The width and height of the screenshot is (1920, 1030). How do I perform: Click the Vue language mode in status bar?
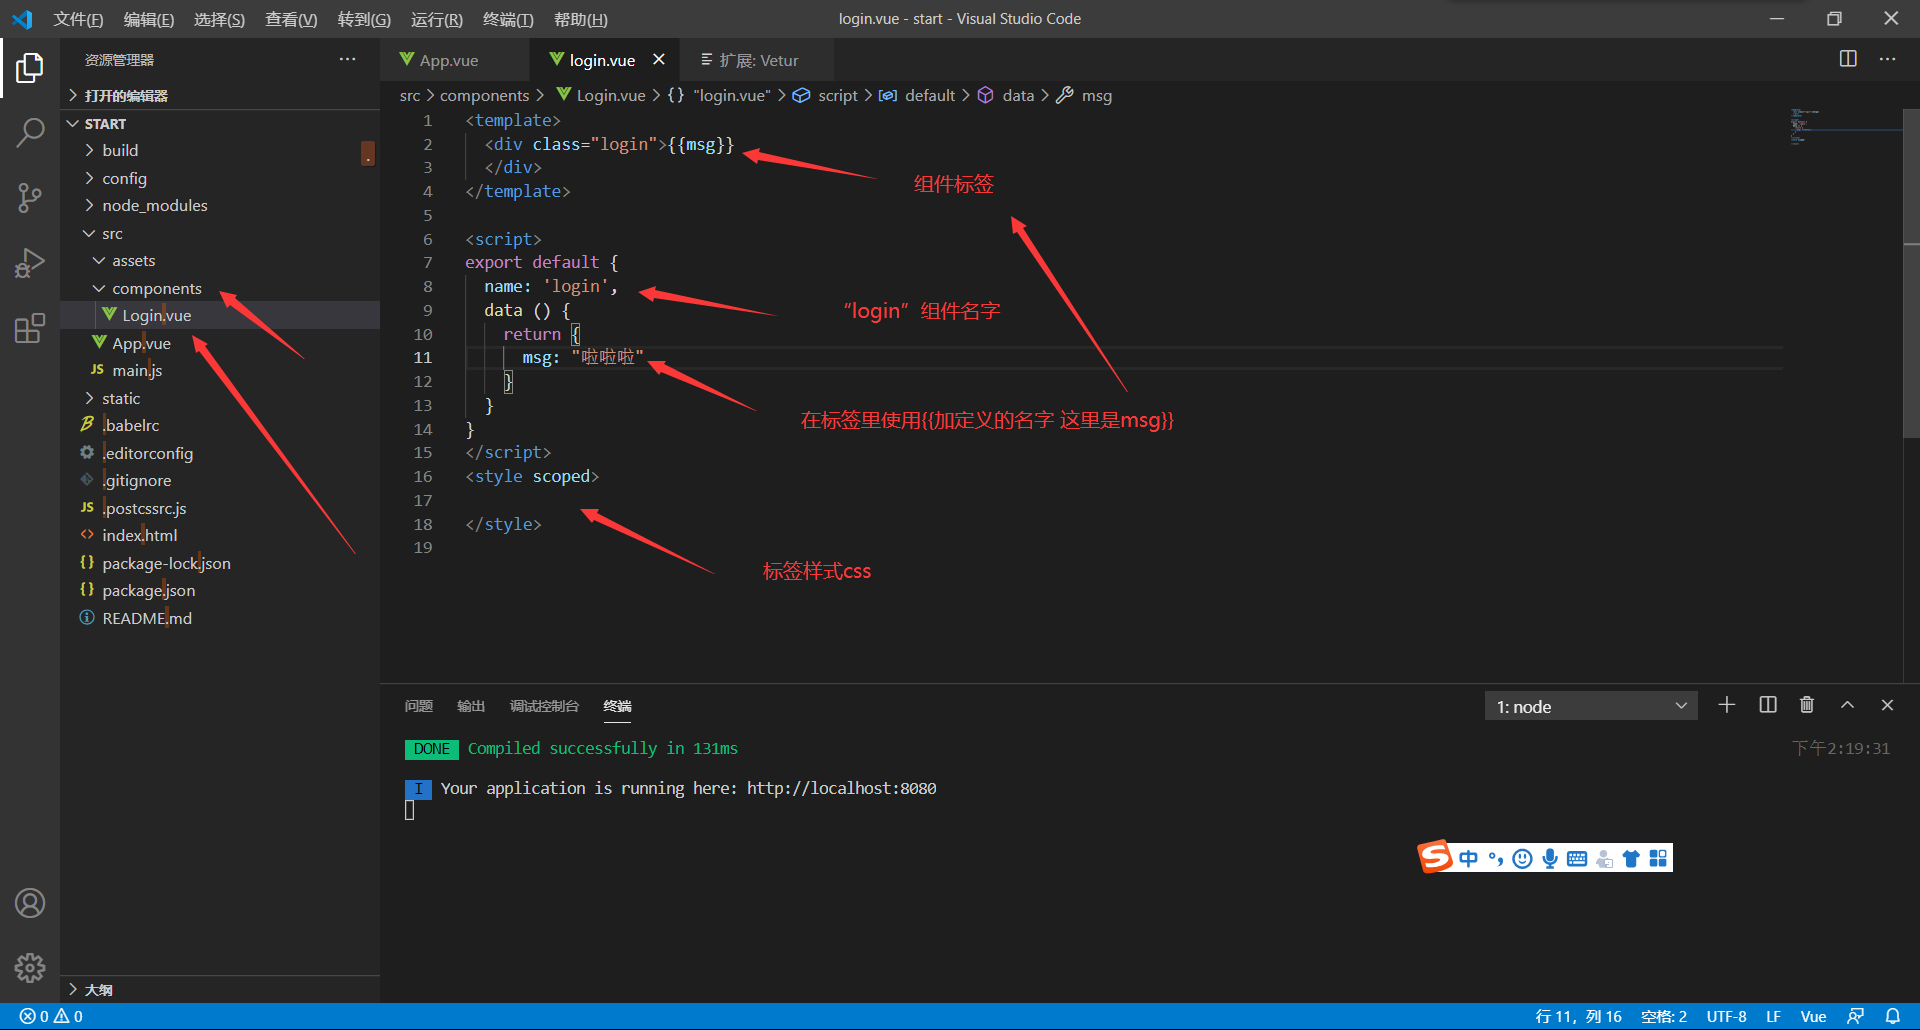click(x=1813, y=1016)
